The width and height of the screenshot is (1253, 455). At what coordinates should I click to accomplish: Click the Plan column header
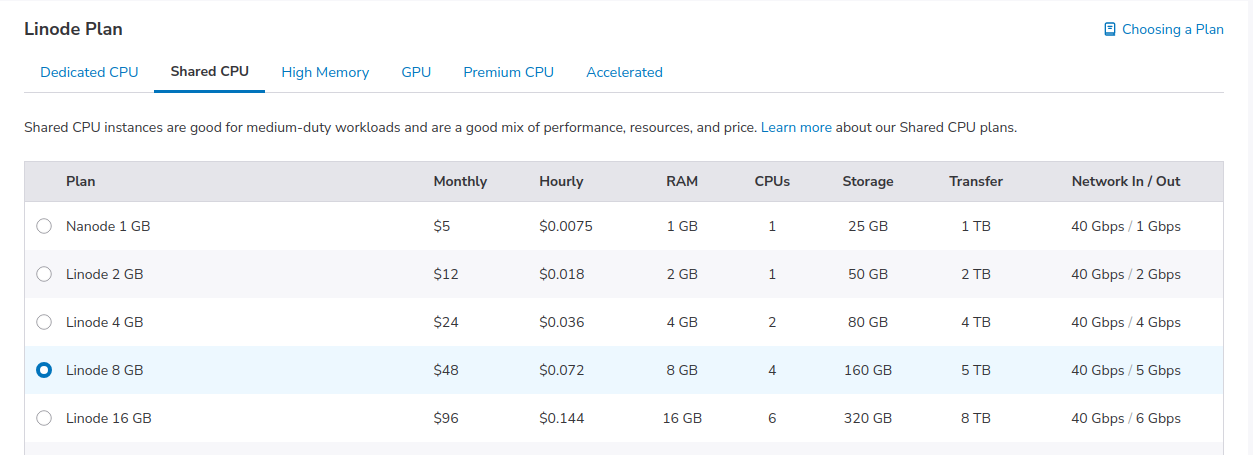(81, 182)
